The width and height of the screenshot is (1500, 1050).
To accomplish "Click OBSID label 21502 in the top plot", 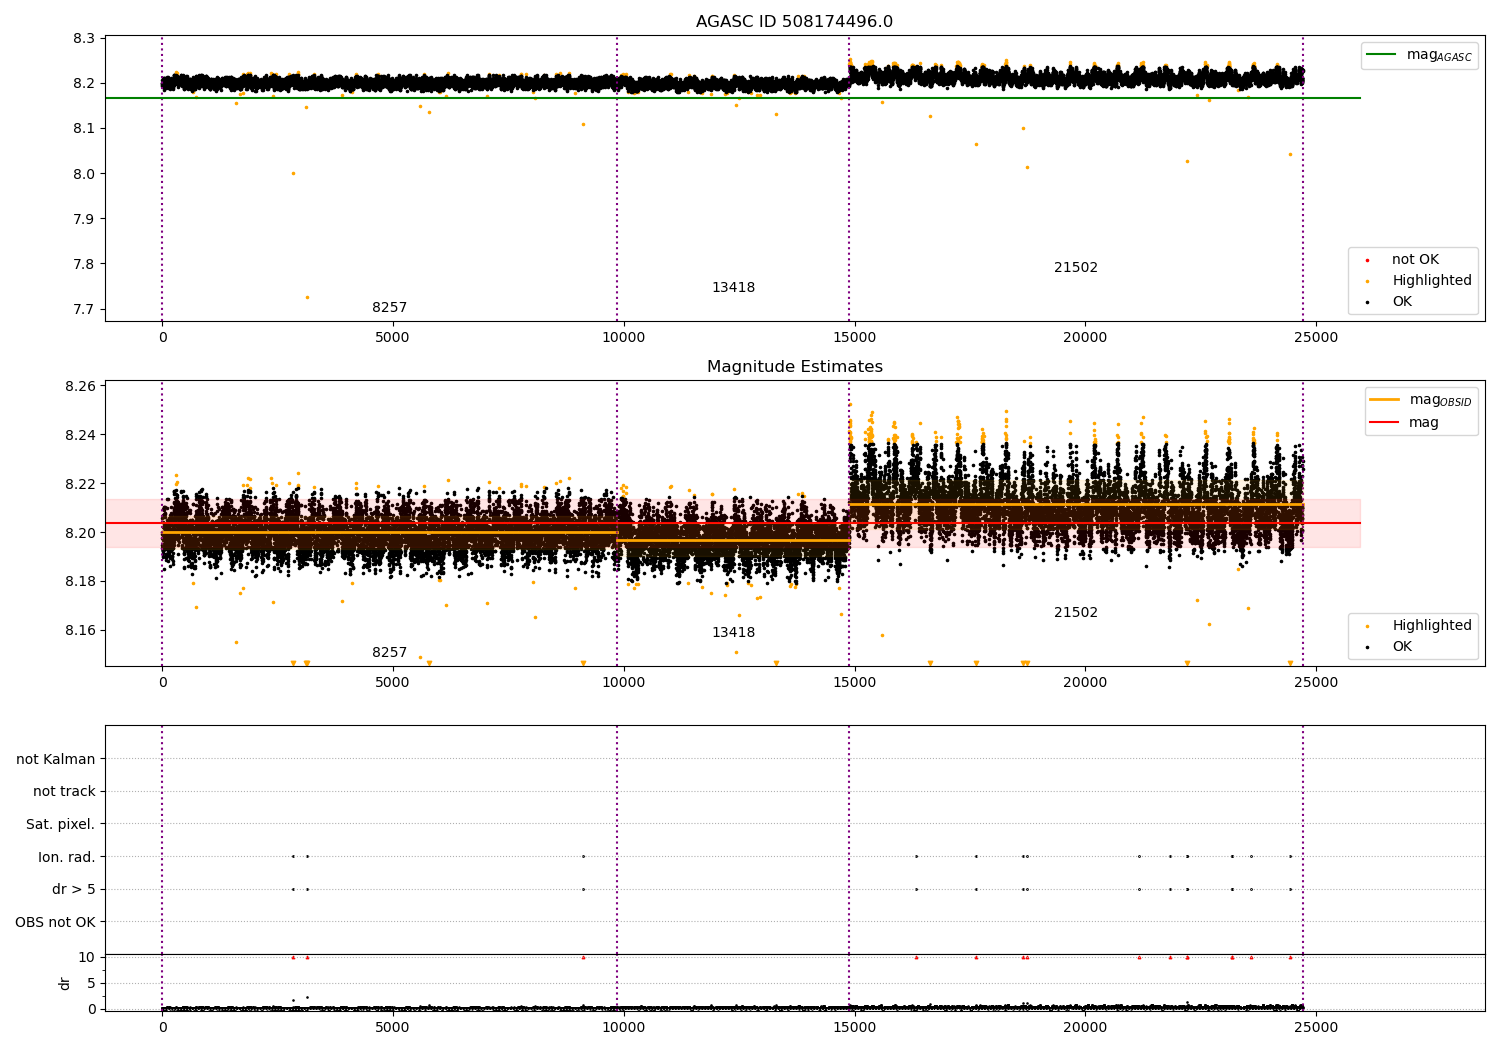I will [x=1076, y=268].
